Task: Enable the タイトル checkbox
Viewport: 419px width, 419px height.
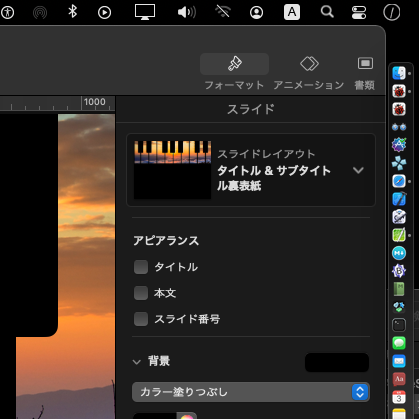Action: (x=141, y=267)
